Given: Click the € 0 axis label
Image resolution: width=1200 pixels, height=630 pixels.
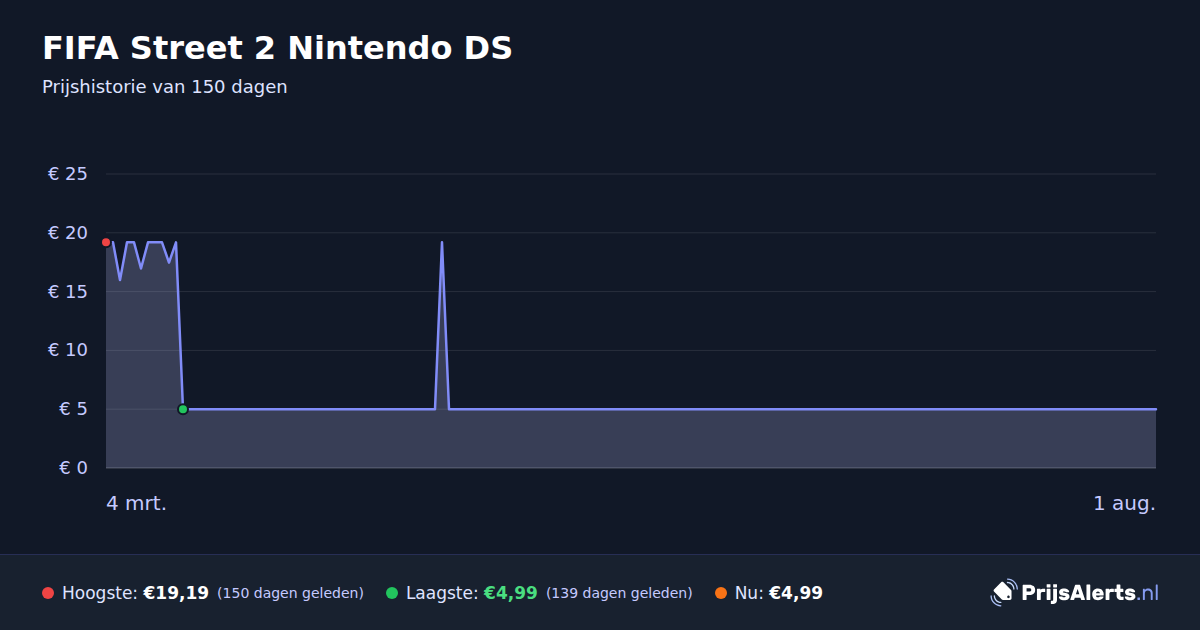Looking at the screenshot, I should tap(74, 467).
